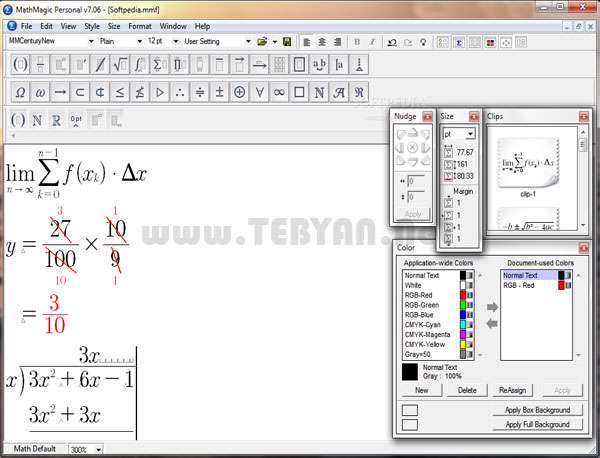Viewport: 600px width, 458px height.
Task: Open the Help menu
Action: (x=202, y=26)
